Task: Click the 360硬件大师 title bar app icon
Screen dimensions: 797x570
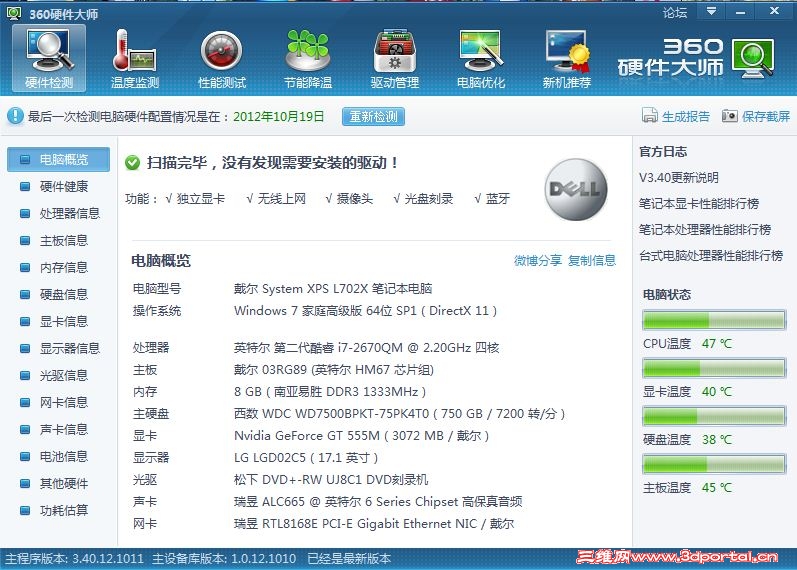Action: 14,13
